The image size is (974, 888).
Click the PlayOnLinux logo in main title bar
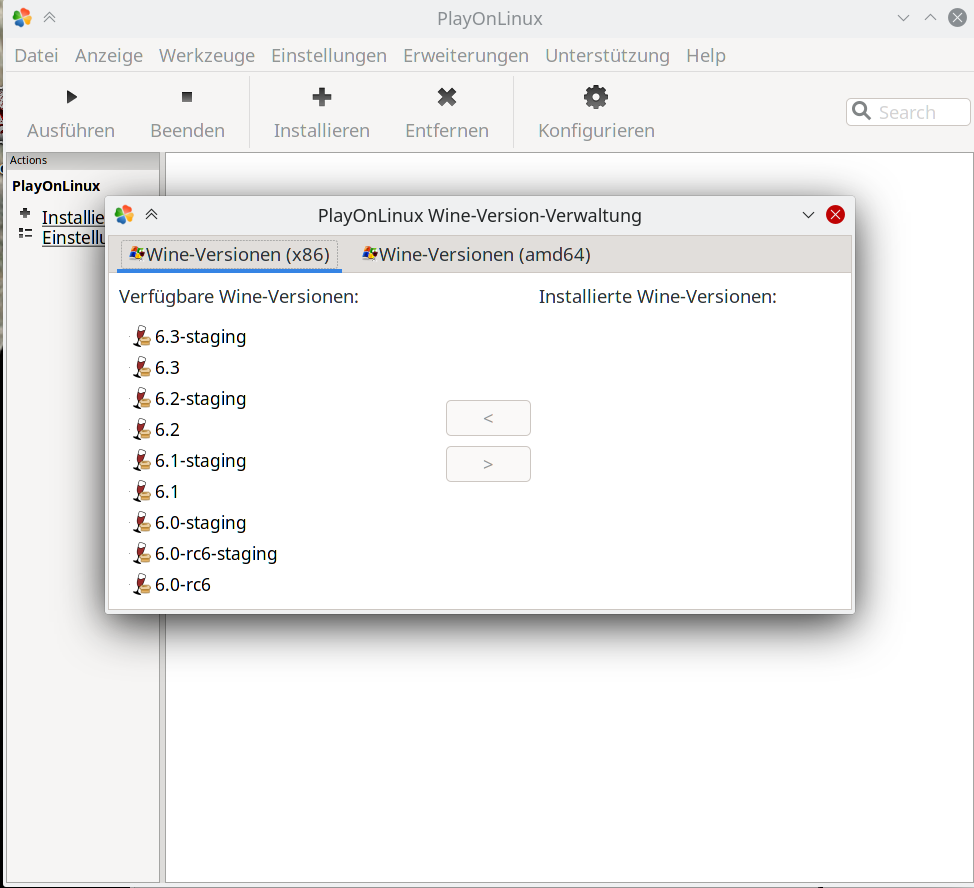pyautogui.click(x=22, y=17)
